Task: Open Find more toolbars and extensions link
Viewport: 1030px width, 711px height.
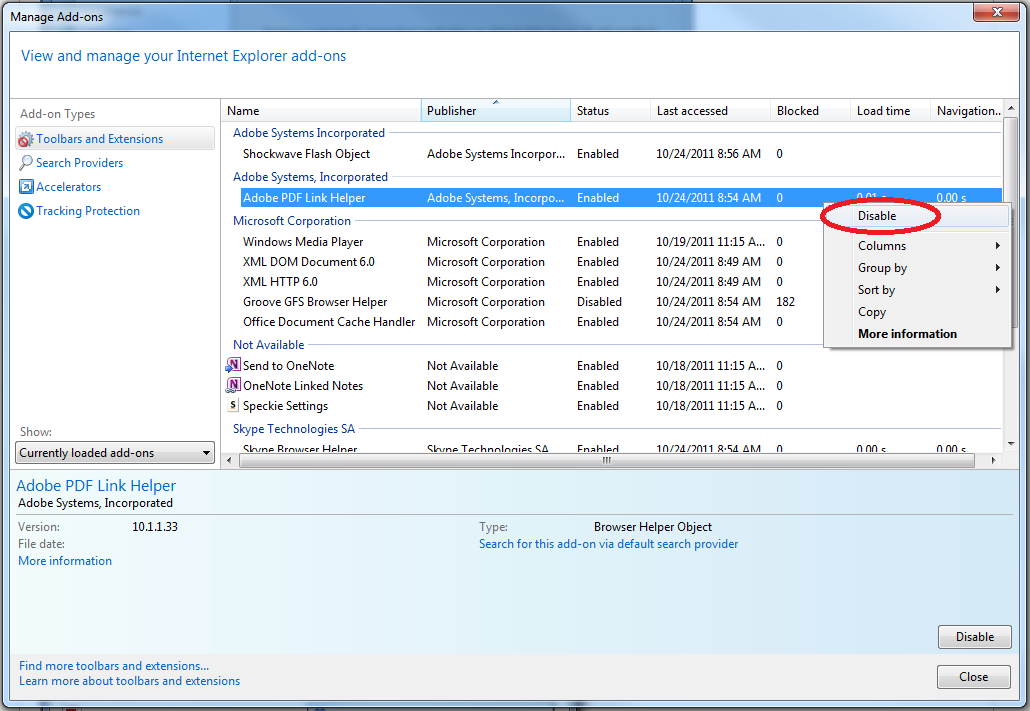Action: point(114,666)
